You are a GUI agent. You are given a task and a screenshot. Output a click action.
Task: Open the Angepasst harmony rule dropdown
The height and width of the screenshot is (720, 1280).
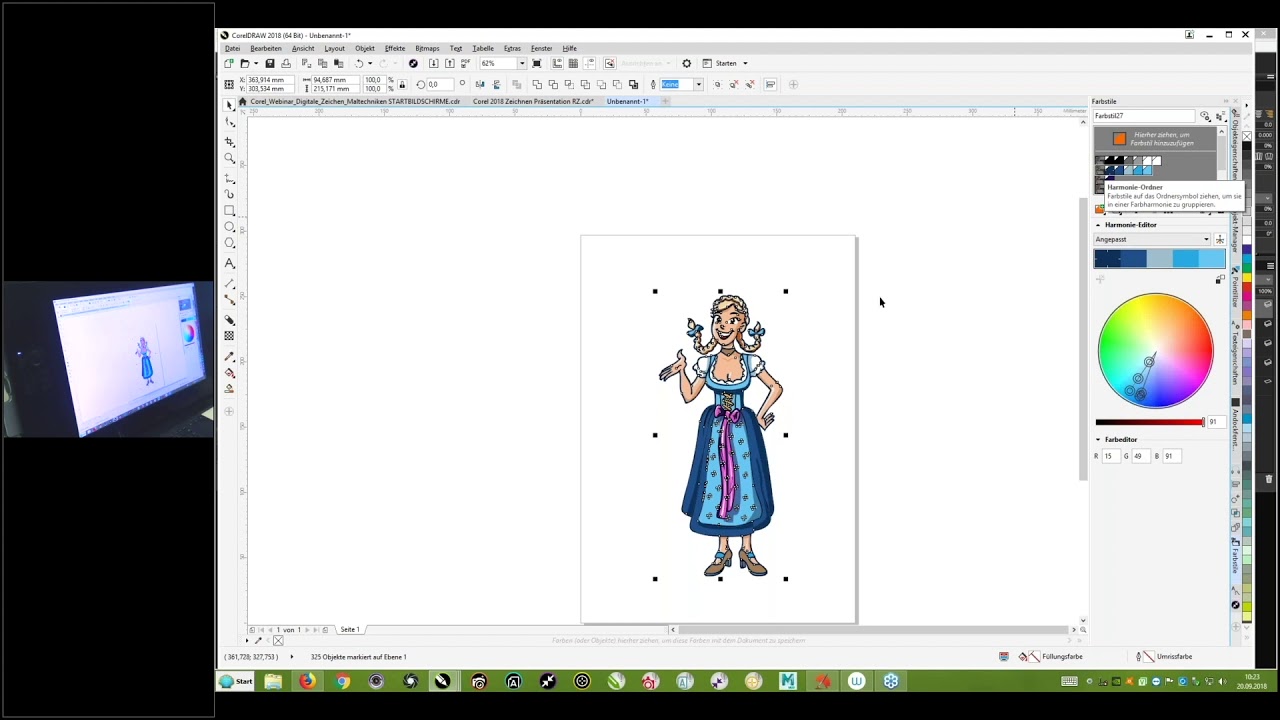pos(1153,239)
